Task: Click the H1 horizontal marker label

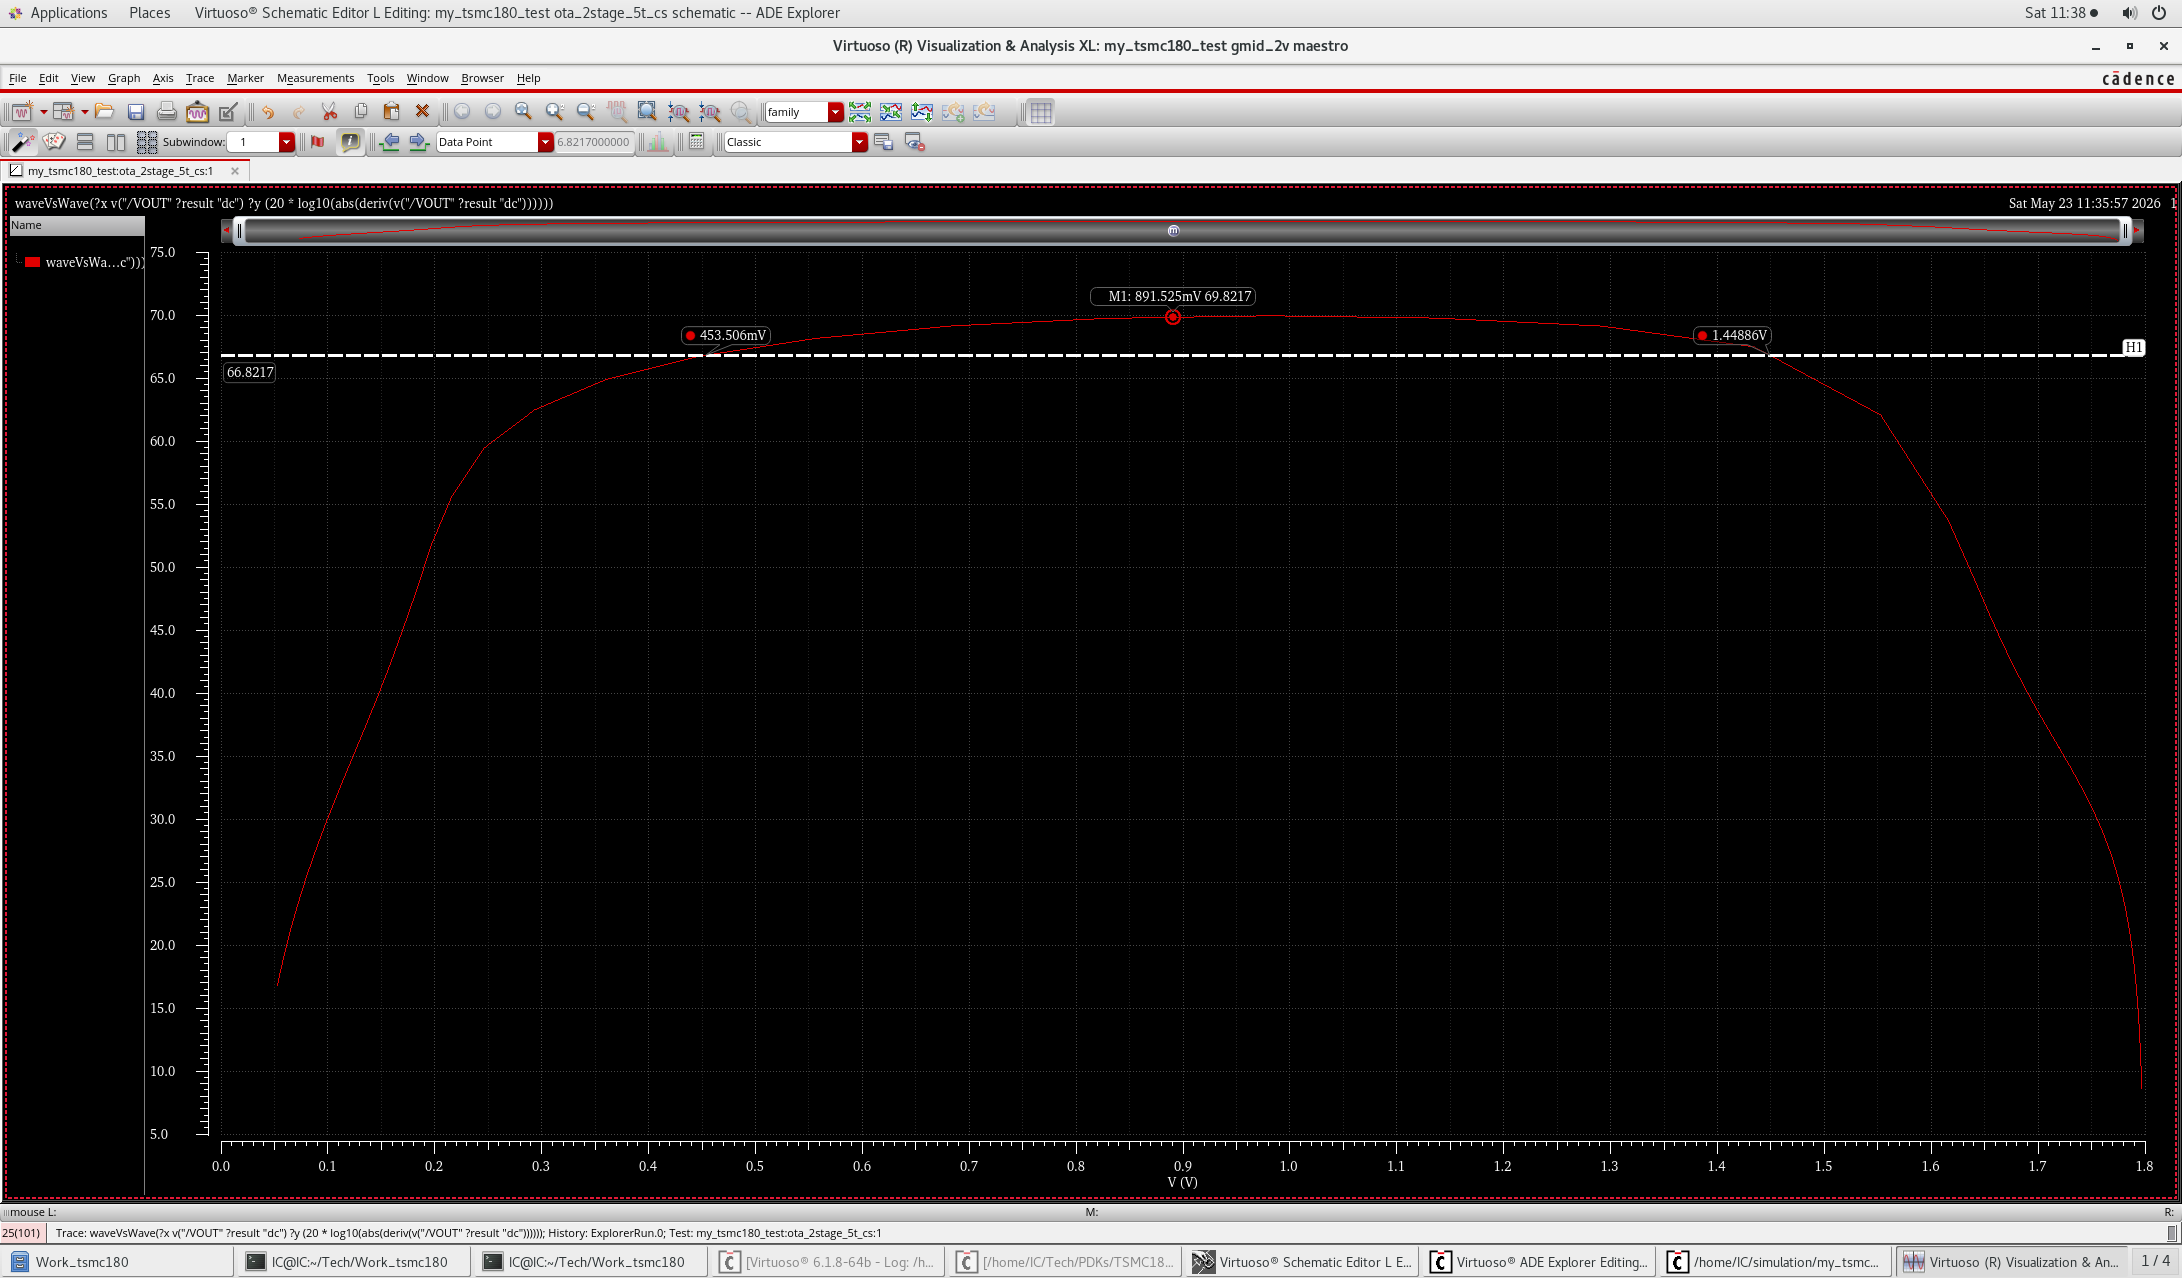Action: [x=2133, y=348]
